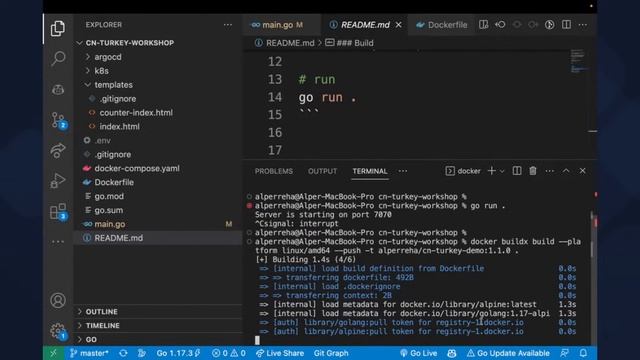This screenshot has height=360, width=640.
Task: Click Go Live in status bar
Action: (x=418, y=353)
